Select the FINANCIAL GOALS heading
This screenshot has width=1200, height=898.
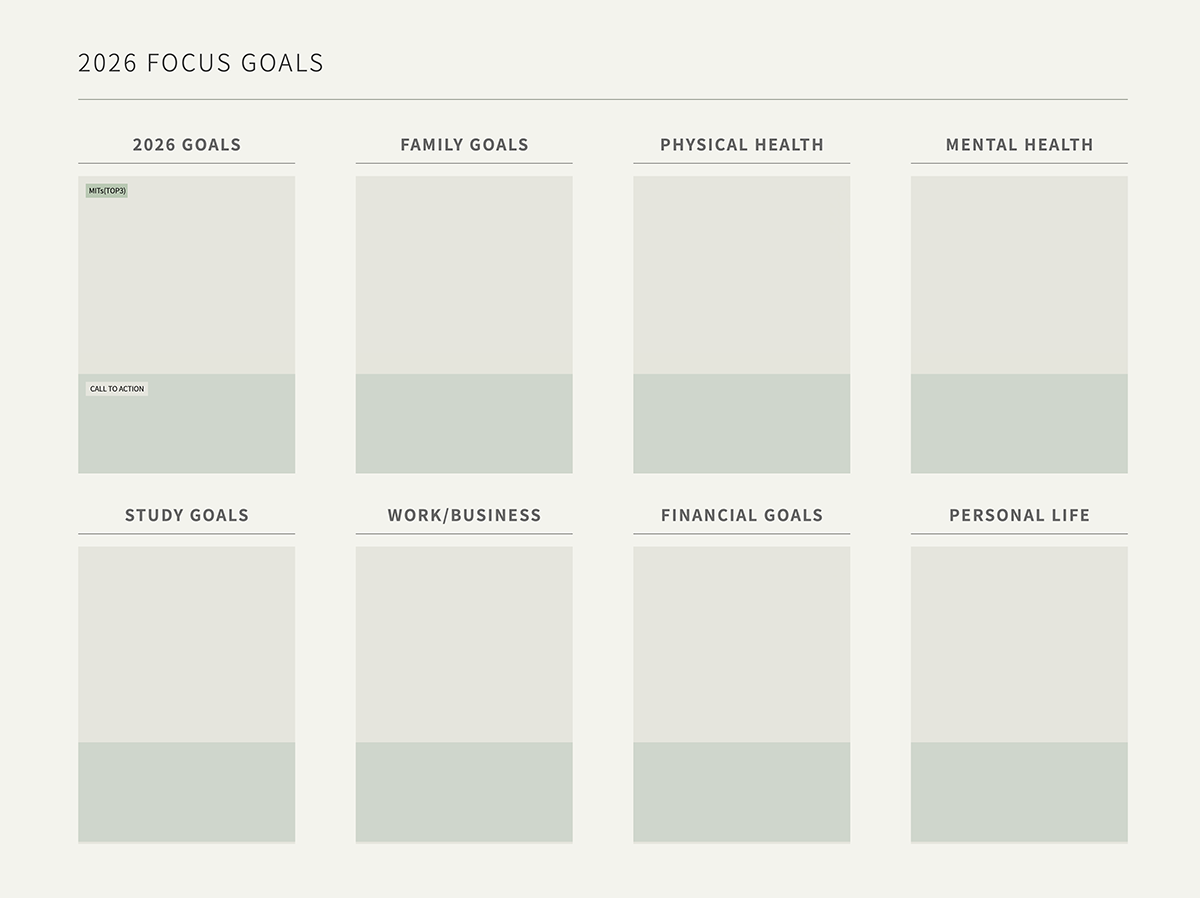(x=742, y=516)
